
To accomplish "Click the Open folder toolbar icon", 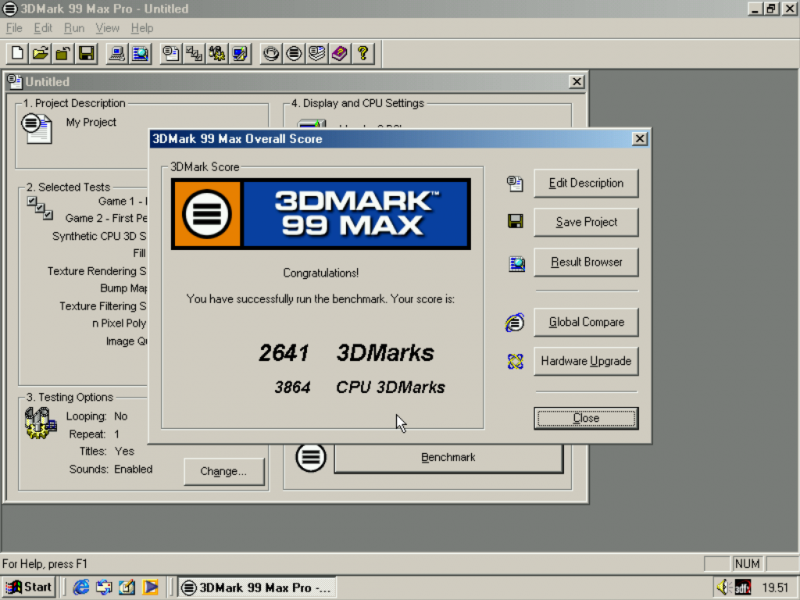I will point(40,53).
